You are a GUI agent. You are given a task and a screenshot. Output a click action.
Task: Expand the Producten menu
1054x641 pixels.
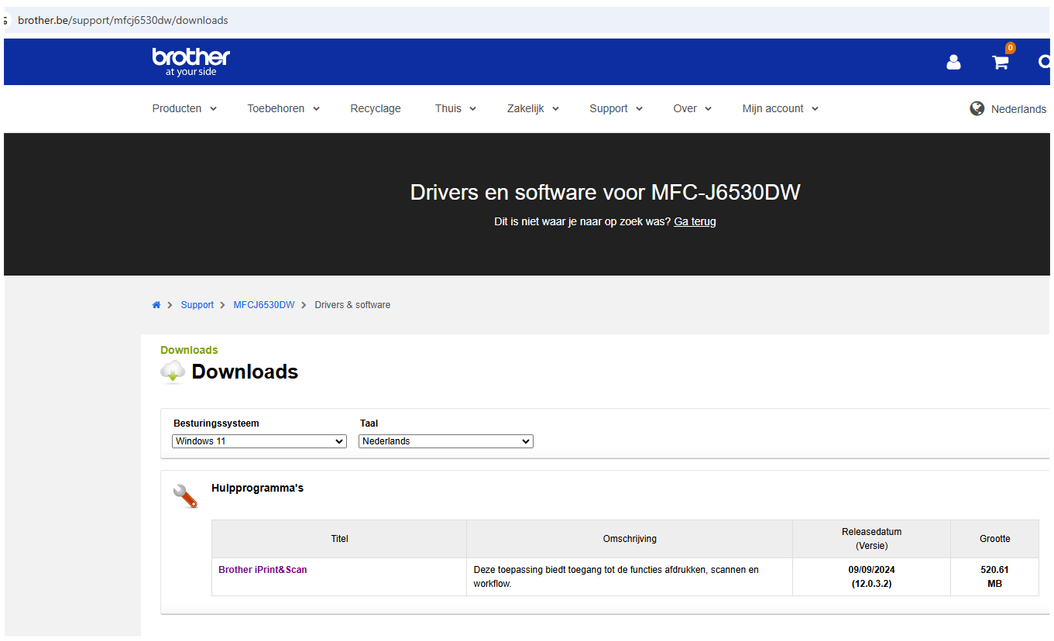[x=184, y=108]
